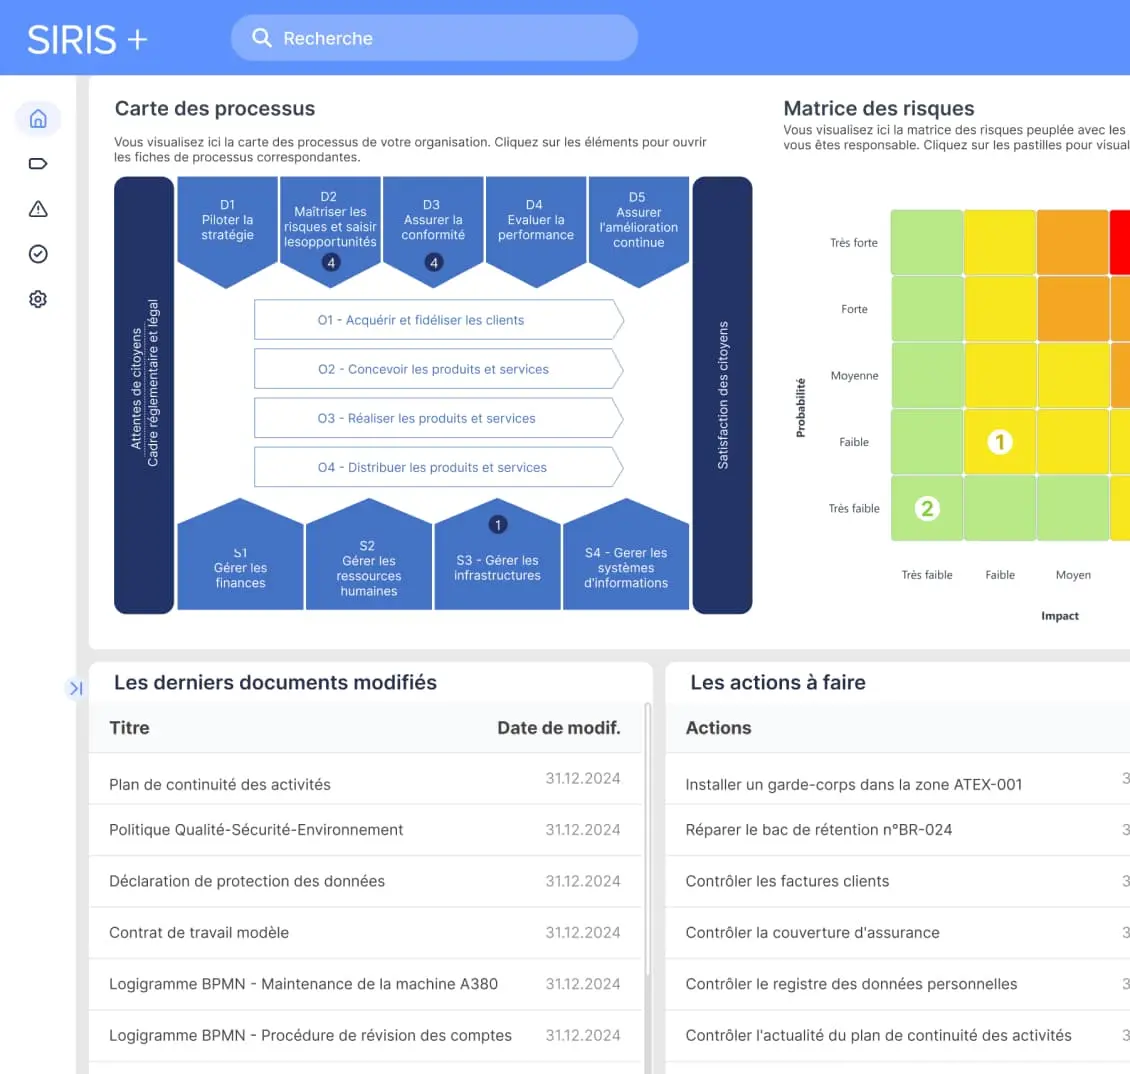Viewport: 1130px width, 1074px height.
Task: Click the badge 1 on S3 process
Action: pyautogui.click(x=498, y=525)
